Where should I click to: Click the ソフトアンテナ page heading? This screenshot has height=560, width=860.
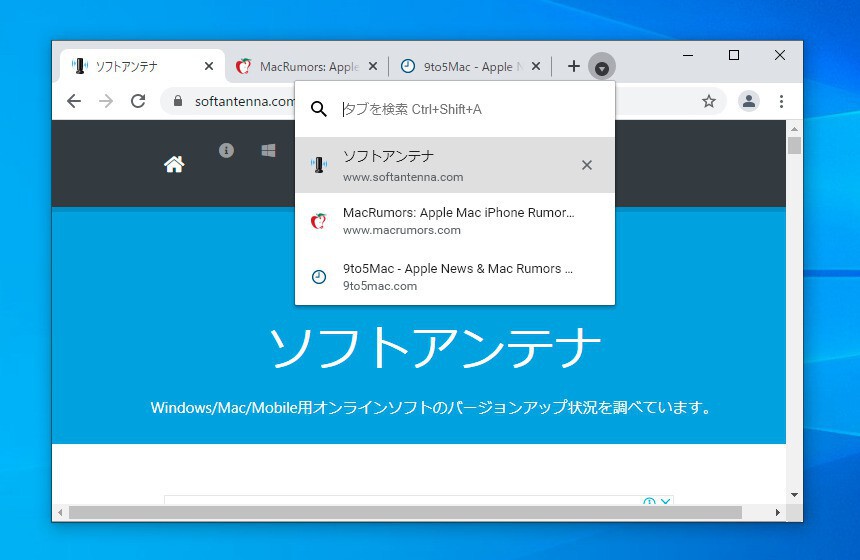pyautogui.click(x=434, y=348)
